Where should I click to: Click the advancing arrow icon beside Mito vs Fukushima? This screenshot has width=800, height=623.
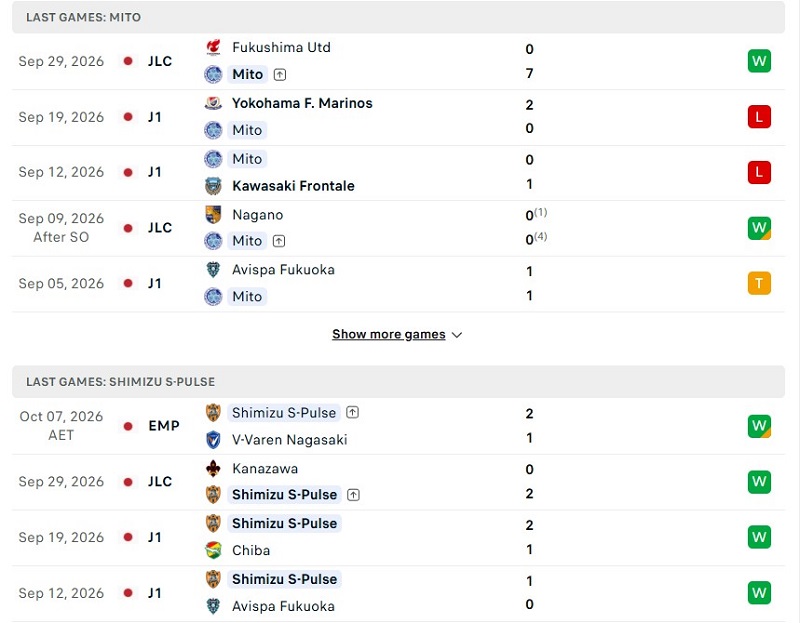(x=280, y=75)
